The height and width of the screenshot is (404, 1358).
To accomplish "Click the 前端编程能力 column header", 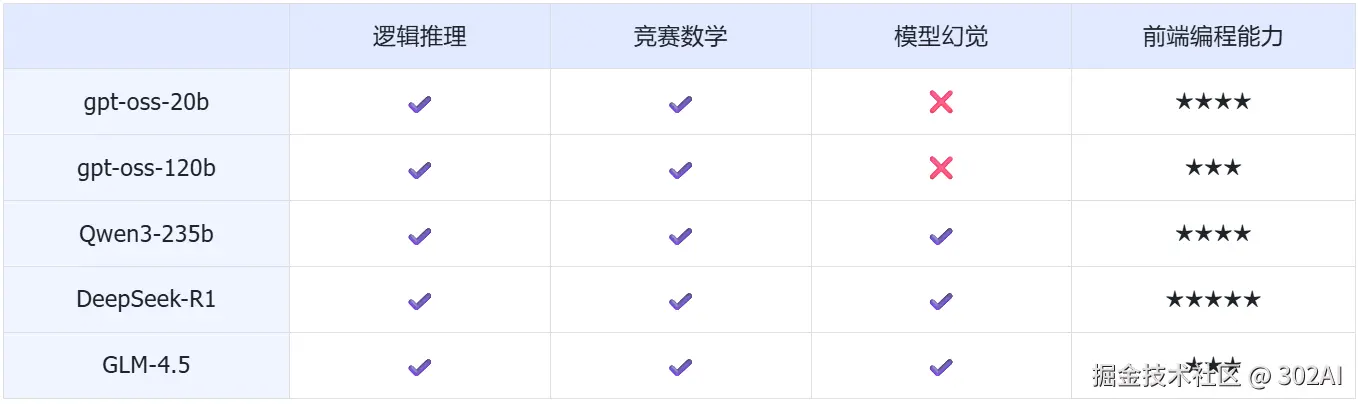I will [1213, 37].
